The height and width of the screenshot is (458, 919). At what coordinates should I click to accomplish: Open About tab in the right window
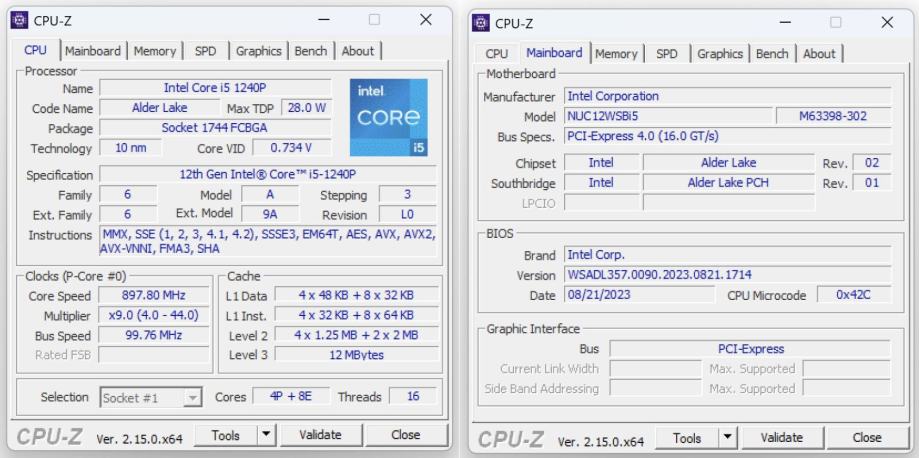pyautogui.click(x=819, y=53)
